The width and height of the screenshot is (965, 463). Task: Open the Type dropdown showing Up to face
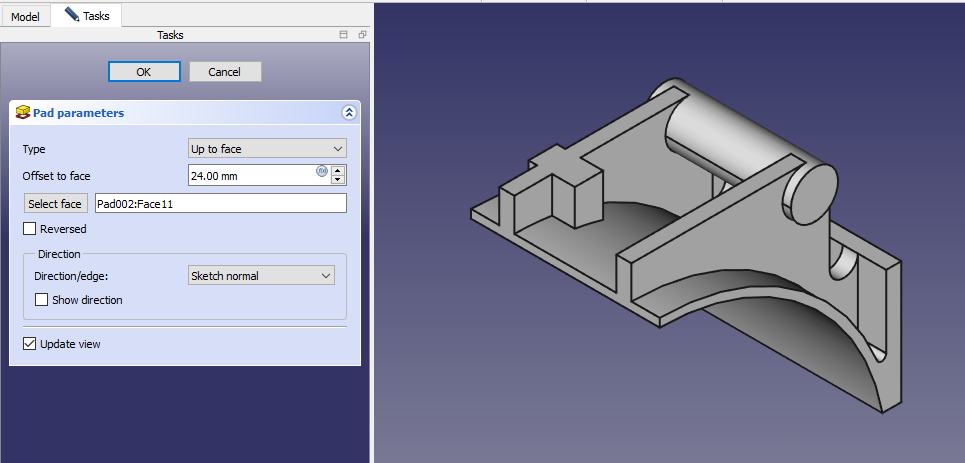pos(267,149)
